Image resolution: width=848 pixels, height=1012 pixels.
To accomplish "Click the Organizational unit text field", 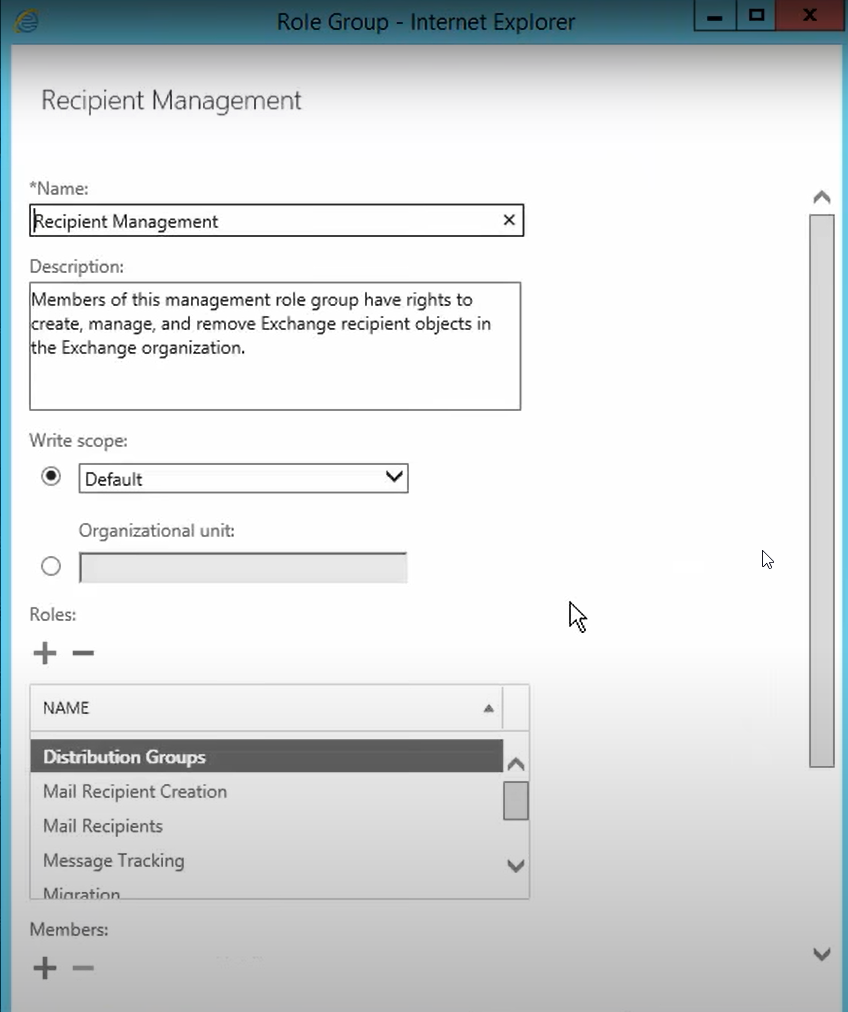I will pos(243,567).
